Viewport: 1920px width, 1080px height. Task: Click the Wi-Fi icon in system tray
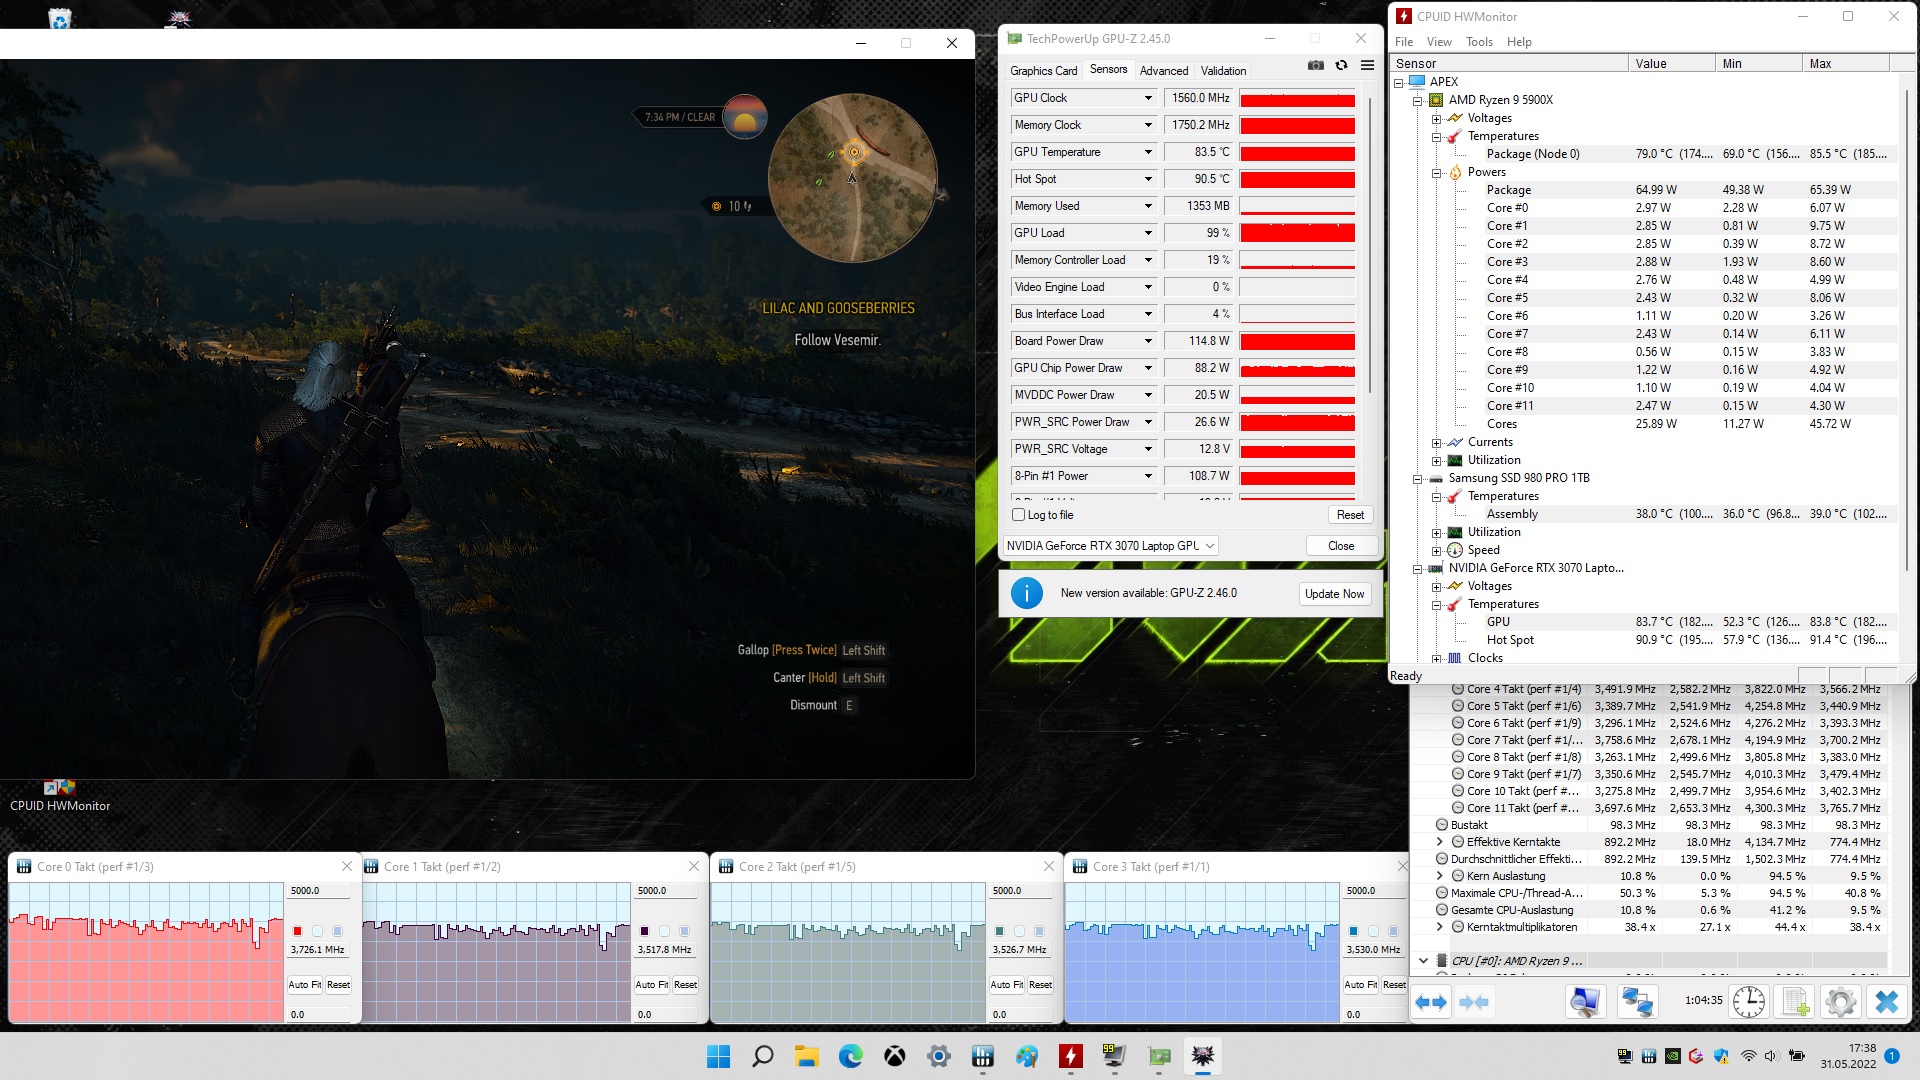[x=1748, y=1056]
